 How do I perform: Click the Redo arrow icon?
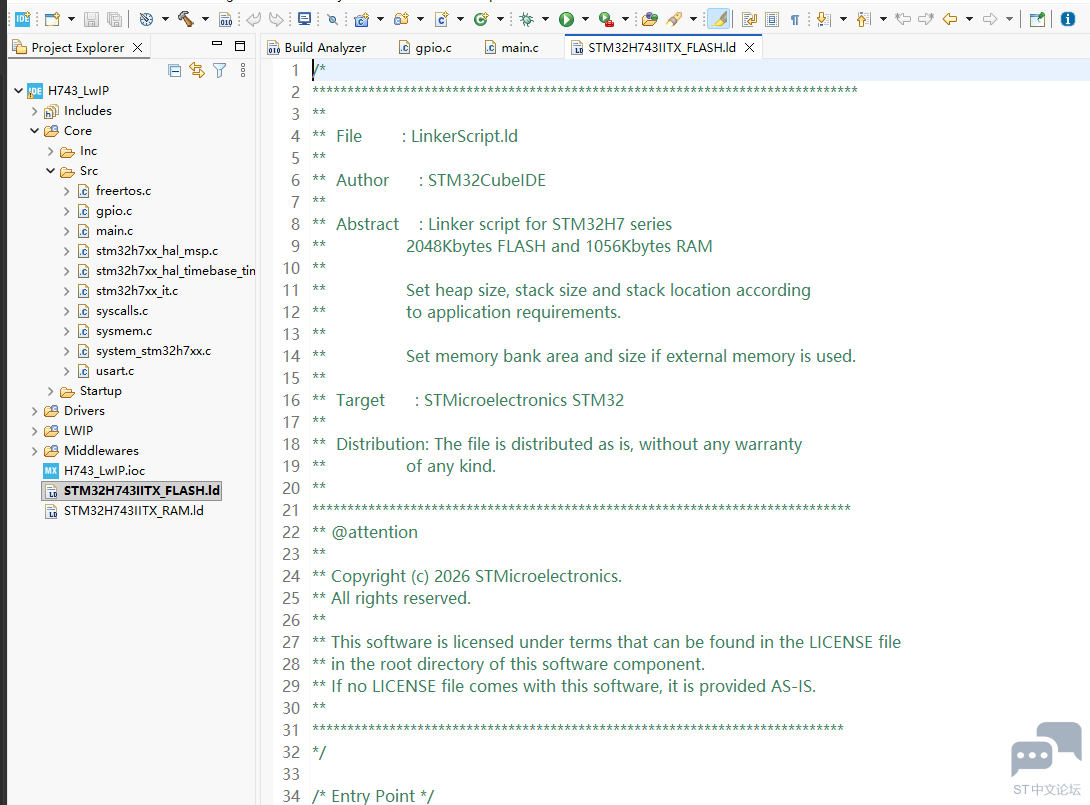point(276,19)
